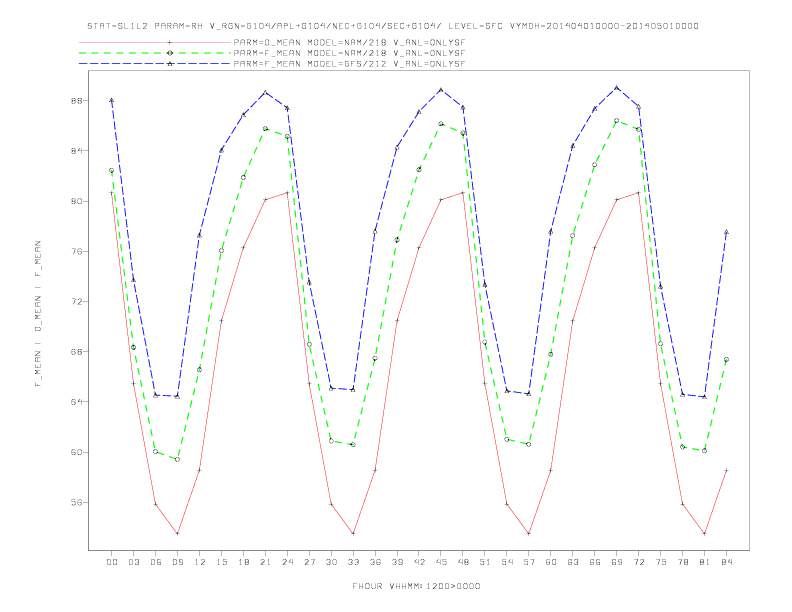Click y-axis tick label 60
The image size is (792, 612).
coord(76,452)
